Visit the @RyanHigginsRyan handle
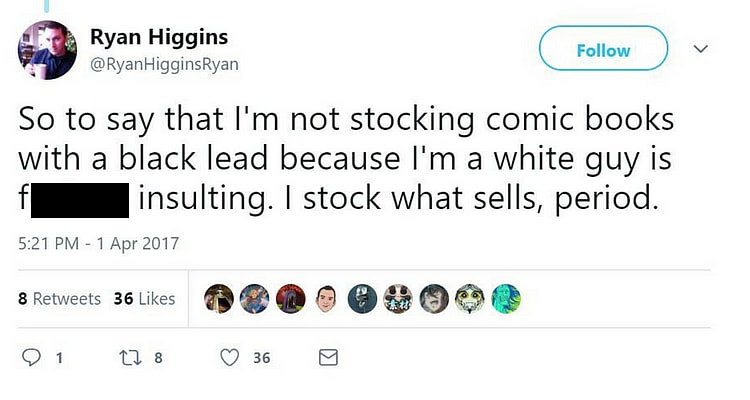The height and width of the screenshot is (400, 750). [164, 64]
